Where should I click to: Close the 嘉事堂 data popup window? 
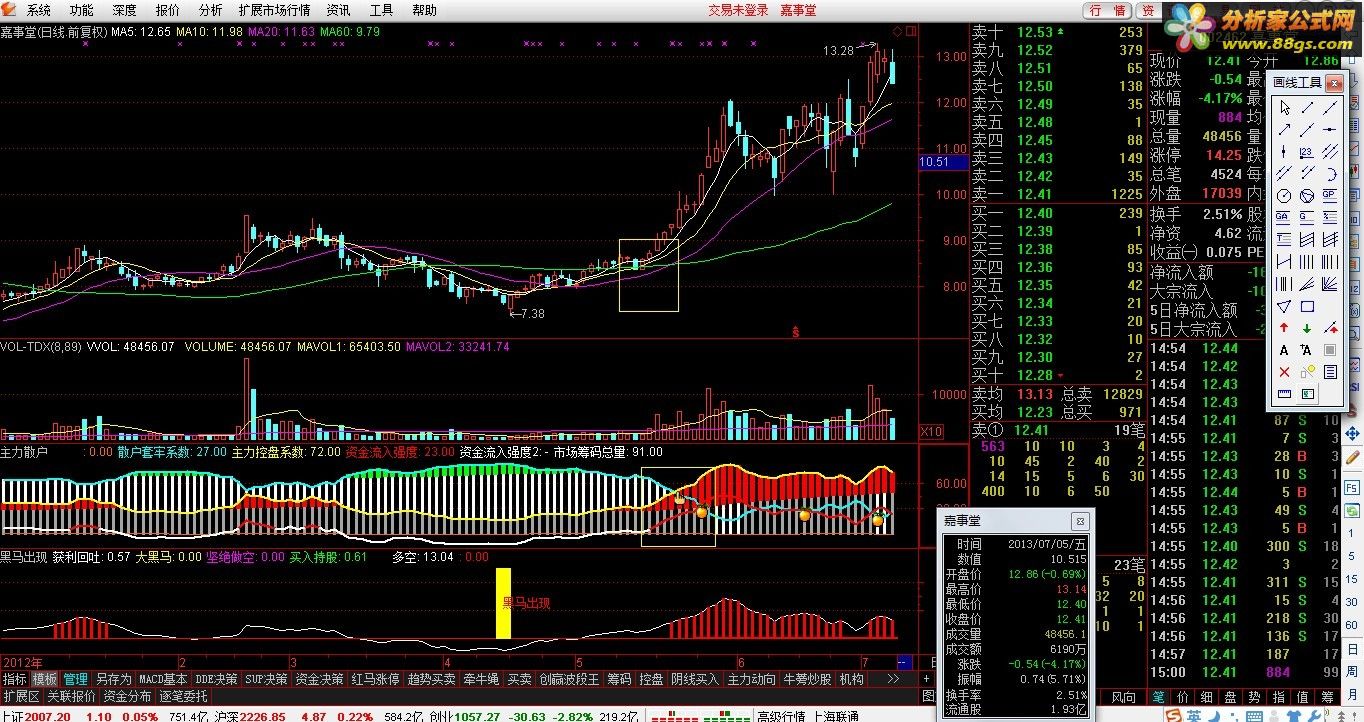1080,521
